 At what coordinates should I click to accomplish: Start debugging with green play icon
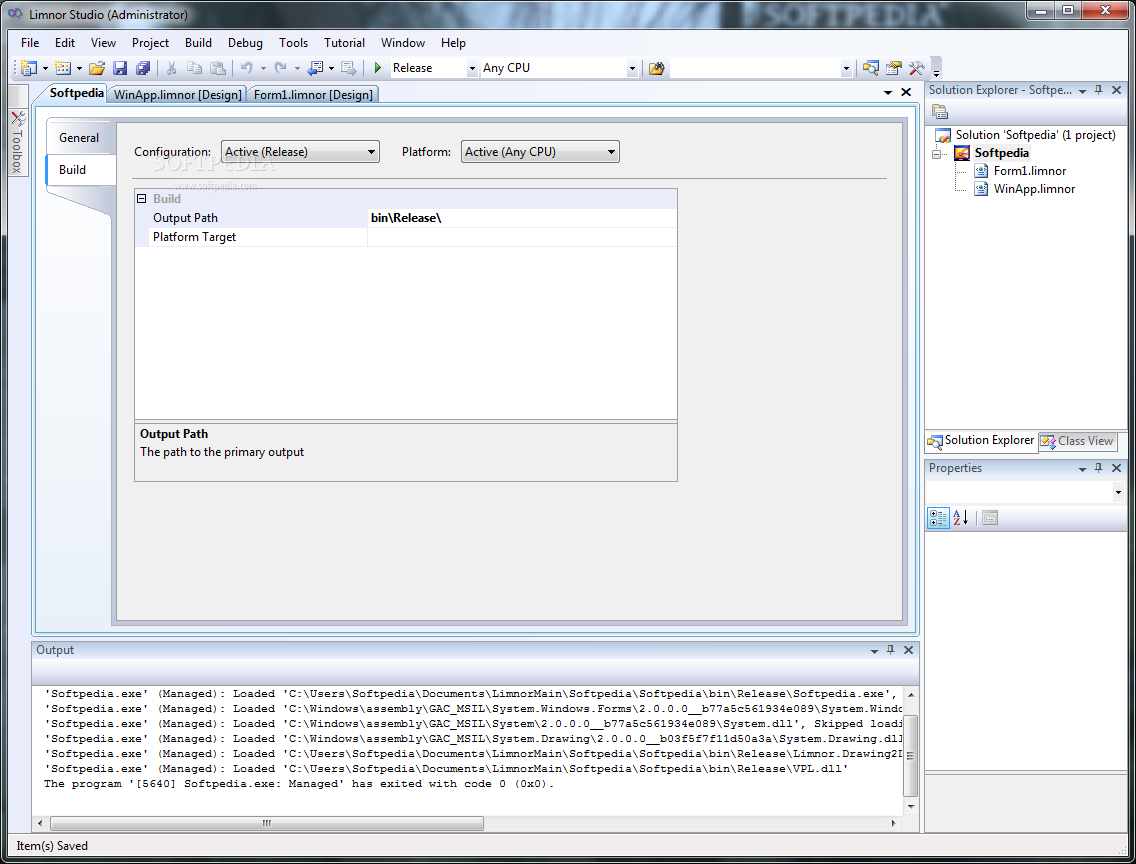pos(377,68)
